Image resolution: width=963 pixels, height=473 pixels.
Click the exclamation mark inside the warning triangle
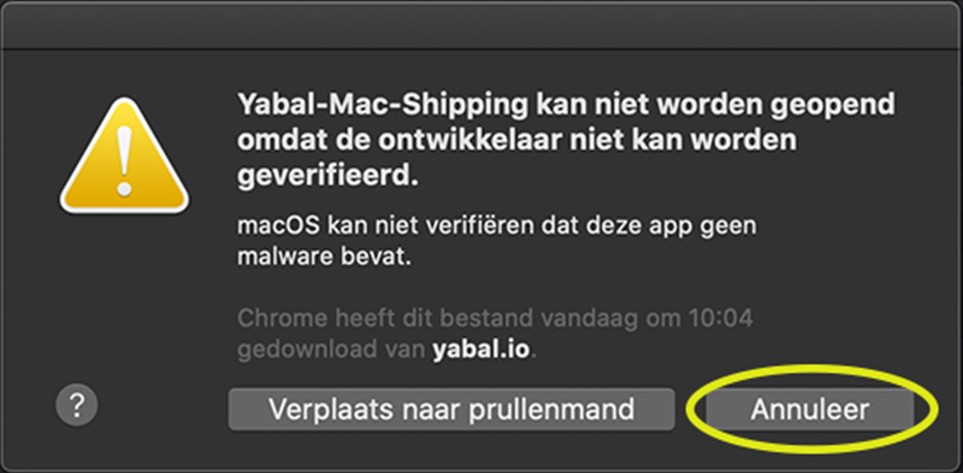point(125,160)
